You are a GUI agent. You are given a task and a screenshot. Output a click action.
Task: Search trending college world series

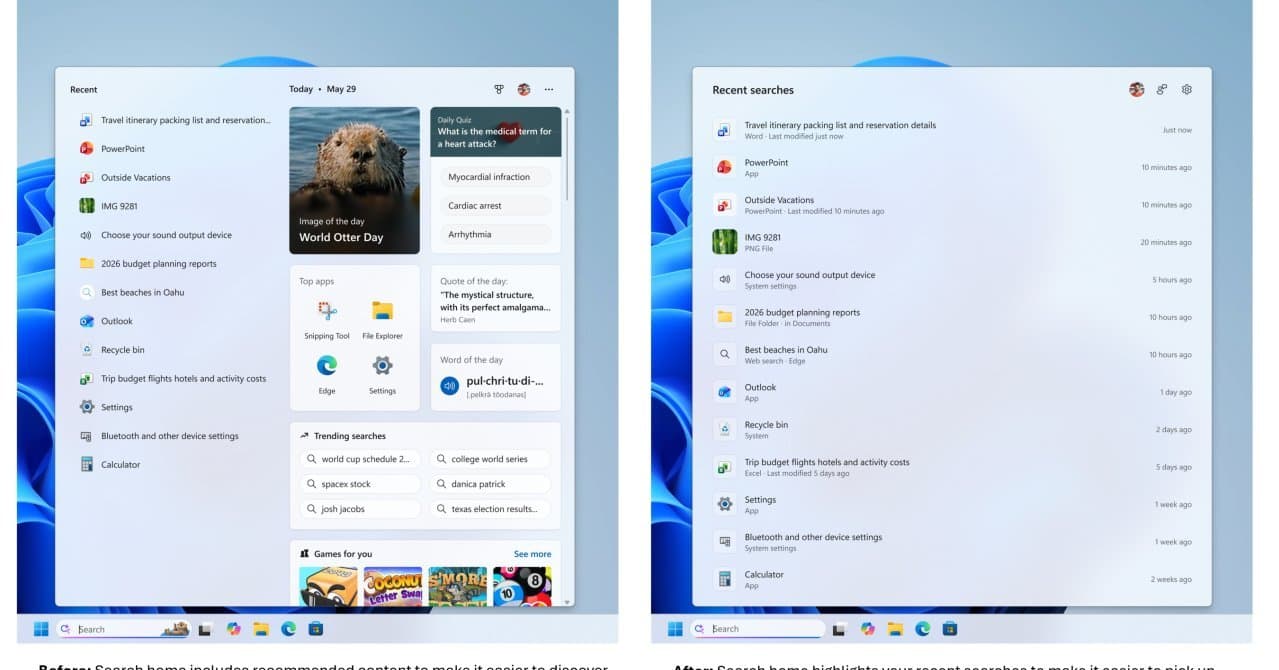(x=490, y=459)
